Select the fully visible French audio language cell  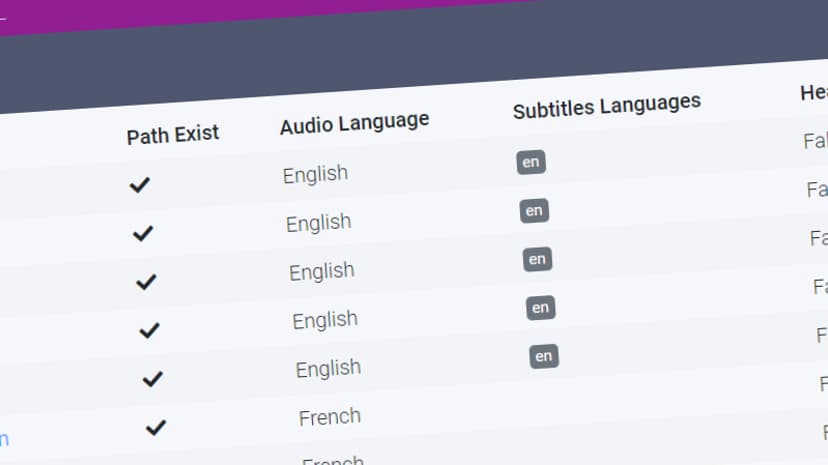[x=330, y=417]
